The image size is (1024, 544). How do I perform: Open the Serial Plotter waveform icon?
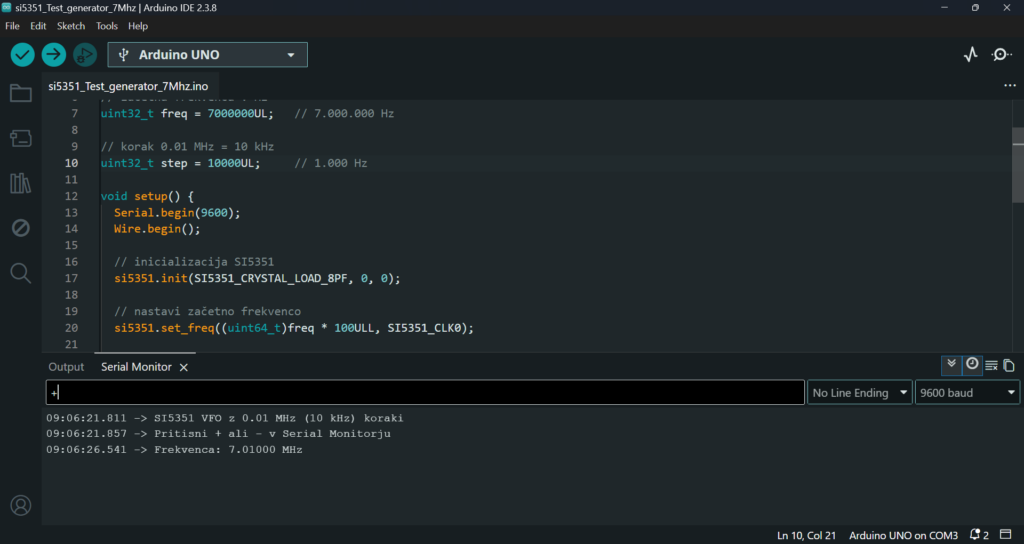[970, 55]
